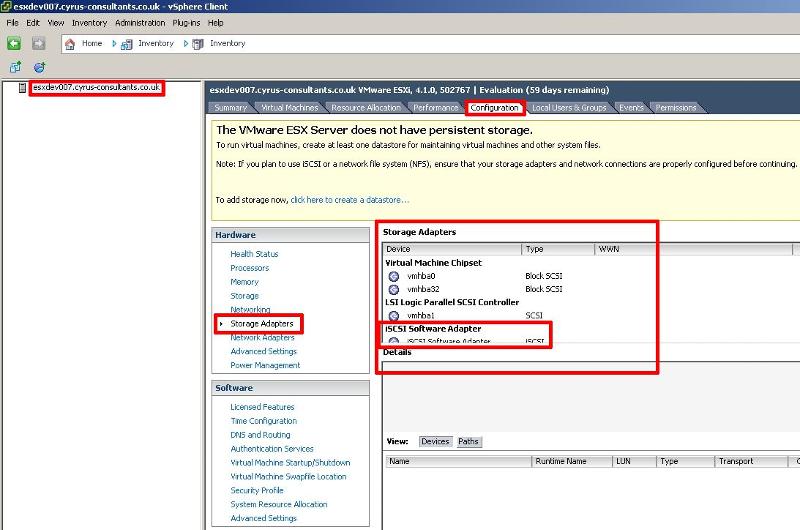The image size is (800, 530).
Task: Open the File menu
Action: (x=12, y=23)
